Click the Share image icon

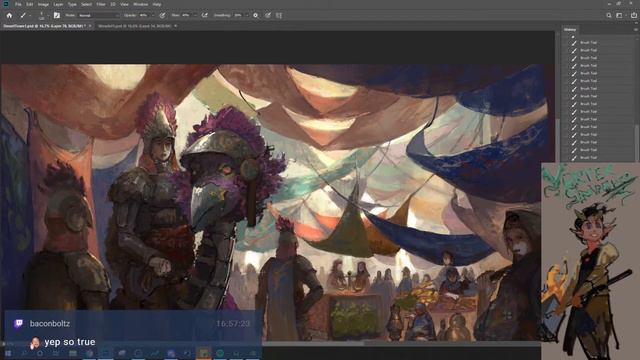coord(634,16)
